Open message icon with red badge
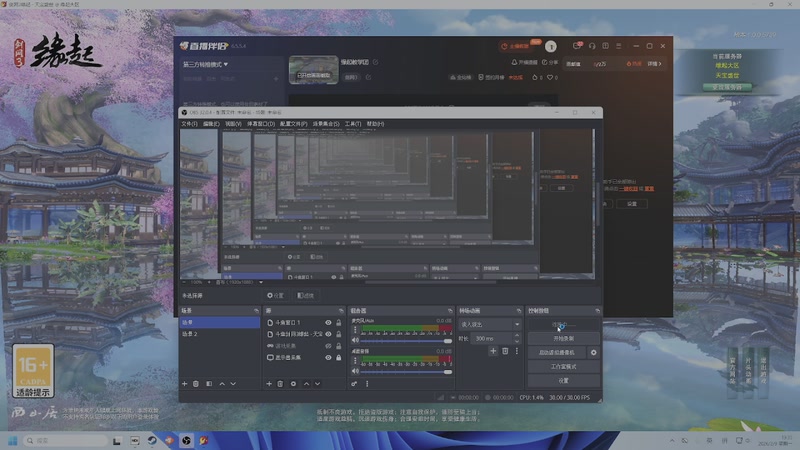 [577, 46]
